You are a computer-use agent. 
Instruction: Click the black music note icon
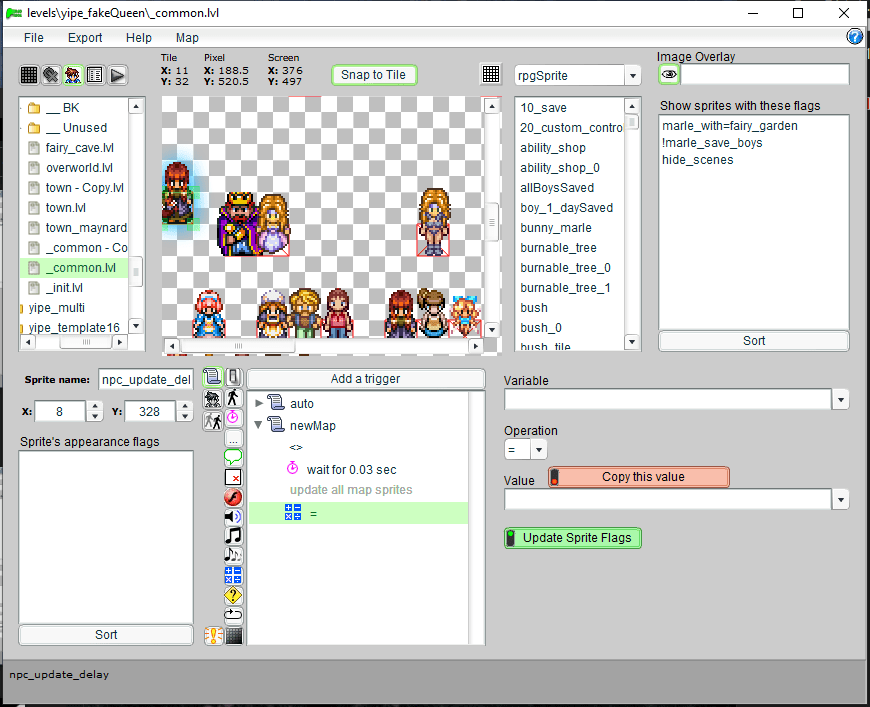click(x=233, y=535)
